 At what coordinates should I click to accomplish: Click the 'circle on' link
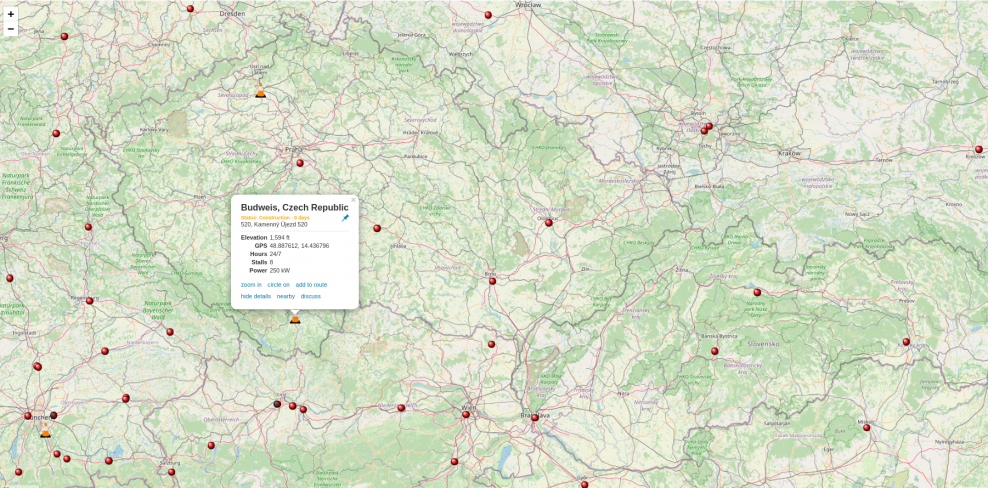278,285
